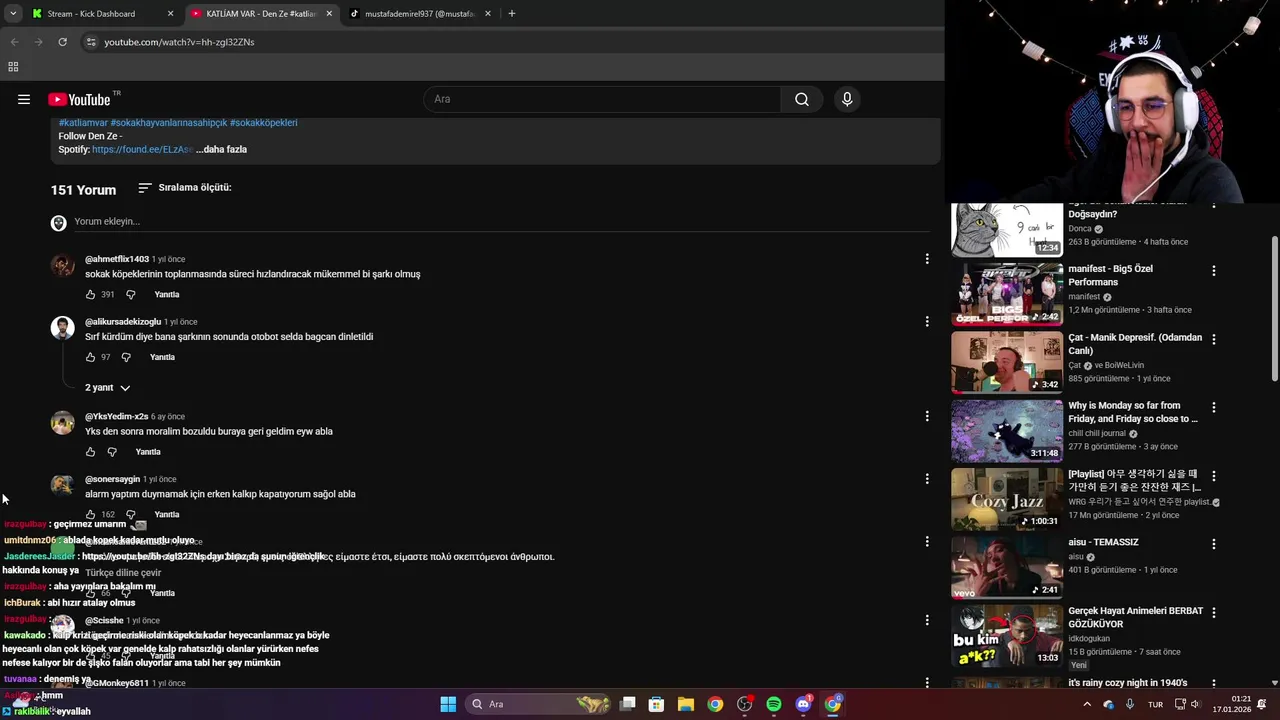Open the YouTube hamburger guide menu

[24, 99]
